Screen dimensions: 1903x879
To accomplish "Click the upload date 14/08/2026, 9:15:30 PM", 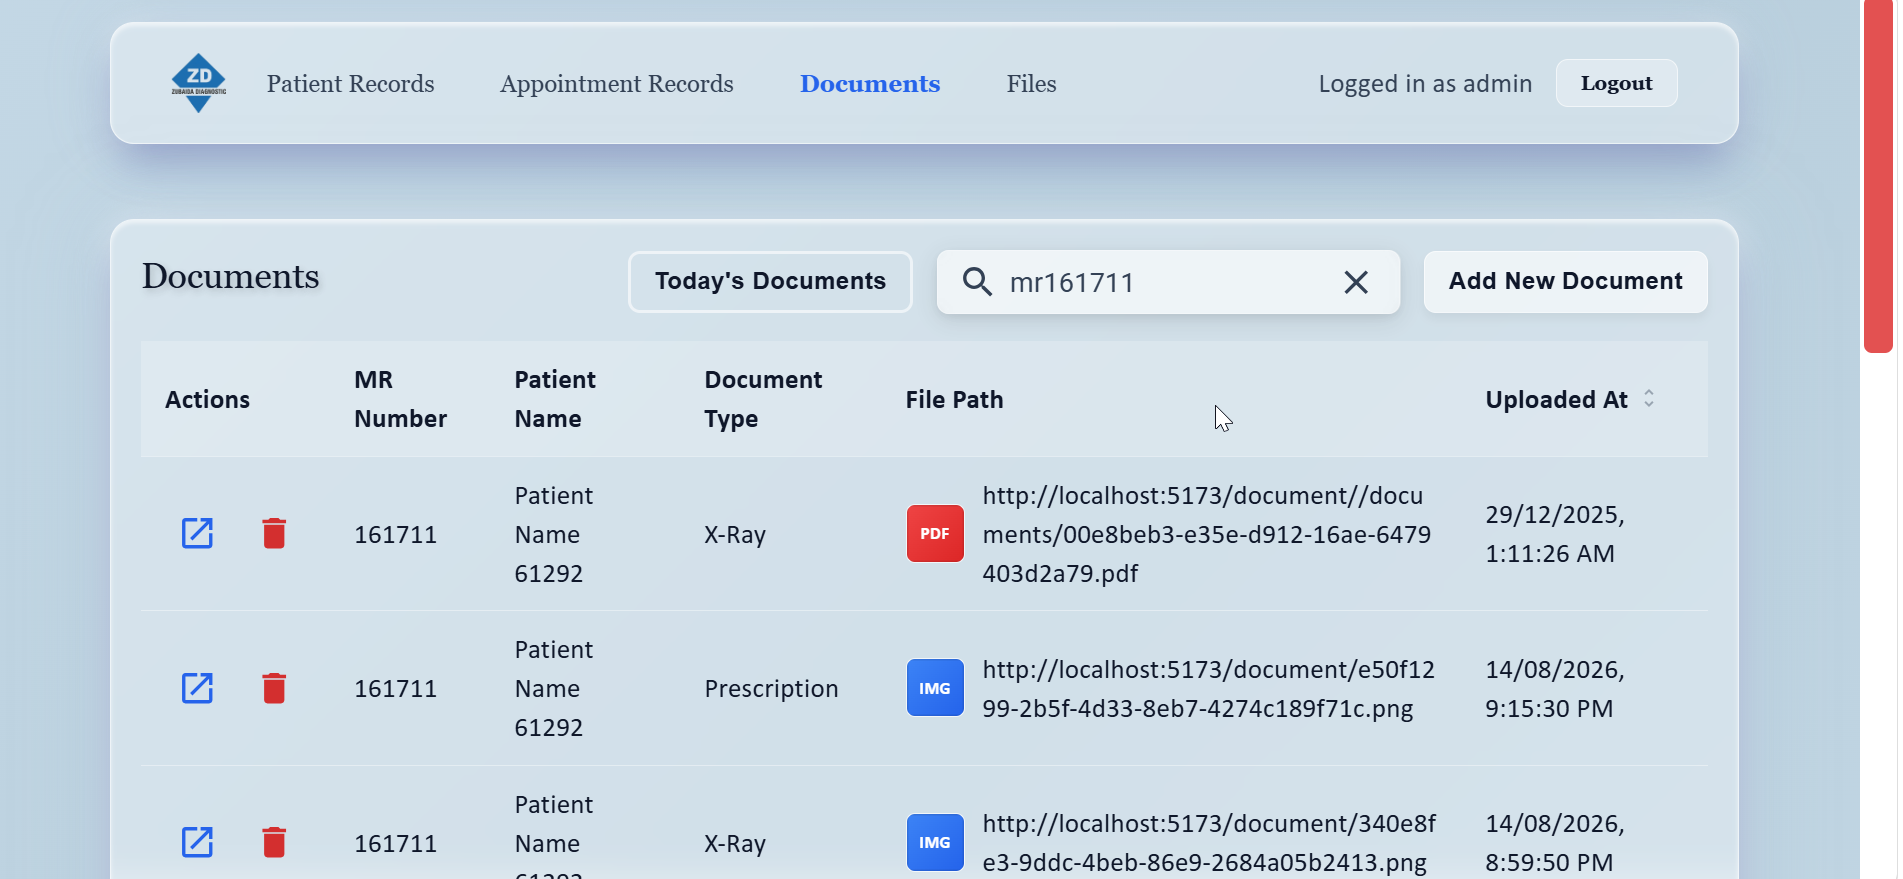I will [x=1555, y=688].
